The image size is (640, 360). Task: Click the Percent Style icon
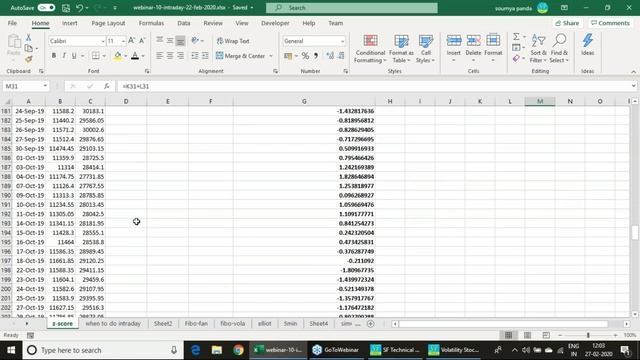(305, 56)
